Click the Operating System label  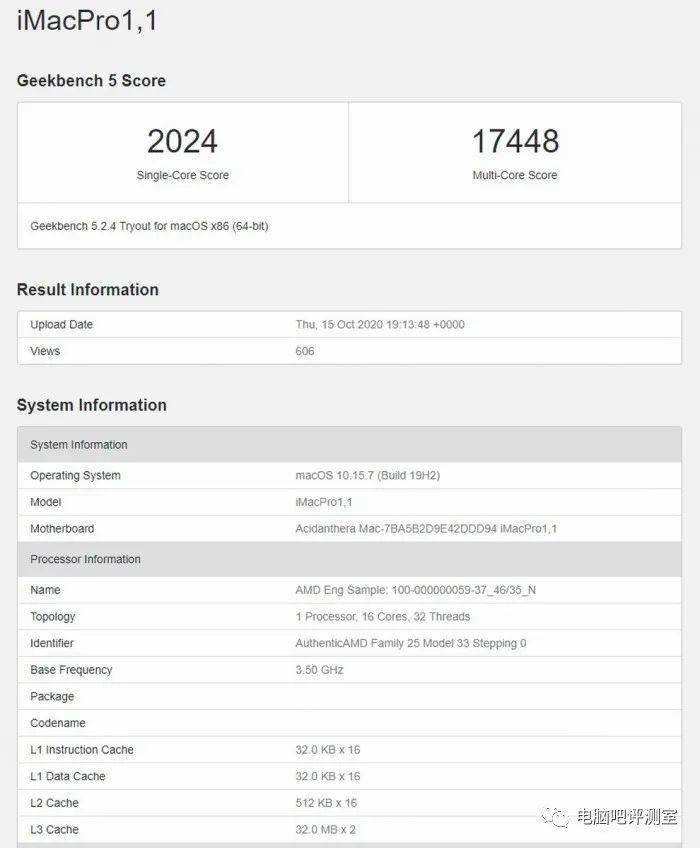coord(75,475)
